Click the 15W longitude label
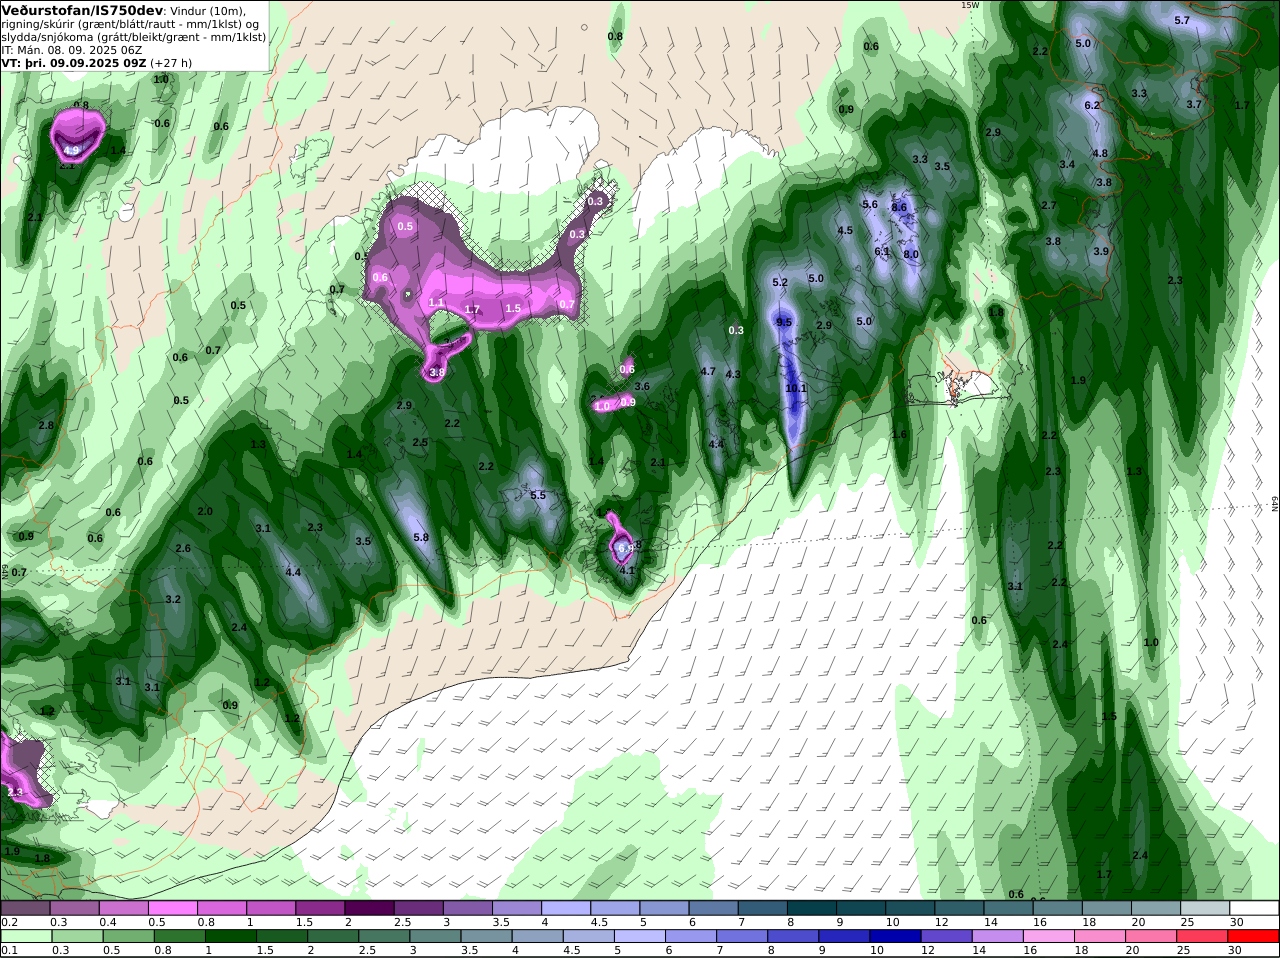Viewport: 1280px width, 958px height. [969, 5]
